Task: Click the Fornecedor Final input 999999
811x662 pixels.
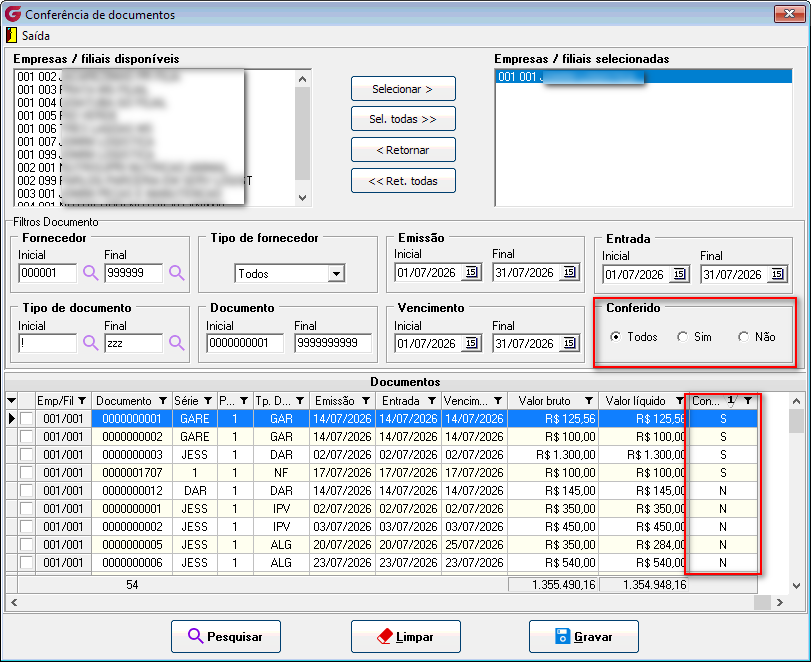Action: pyautogui.click(x=133, y=273)
